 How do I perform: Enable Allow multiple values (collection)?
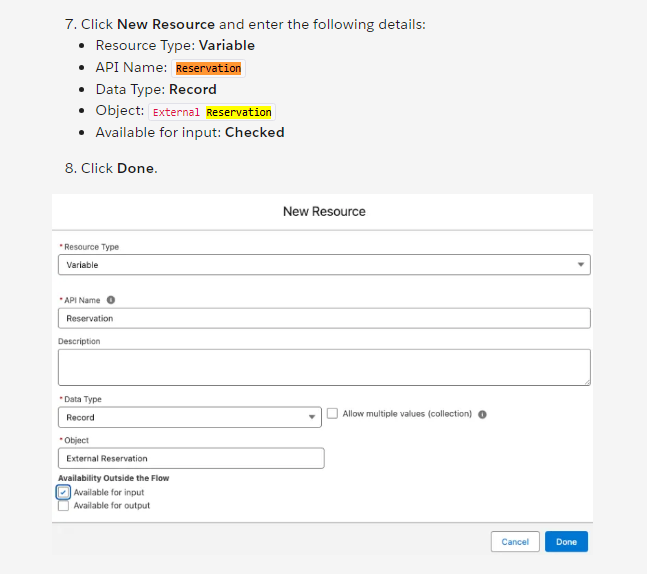point(332,413)
